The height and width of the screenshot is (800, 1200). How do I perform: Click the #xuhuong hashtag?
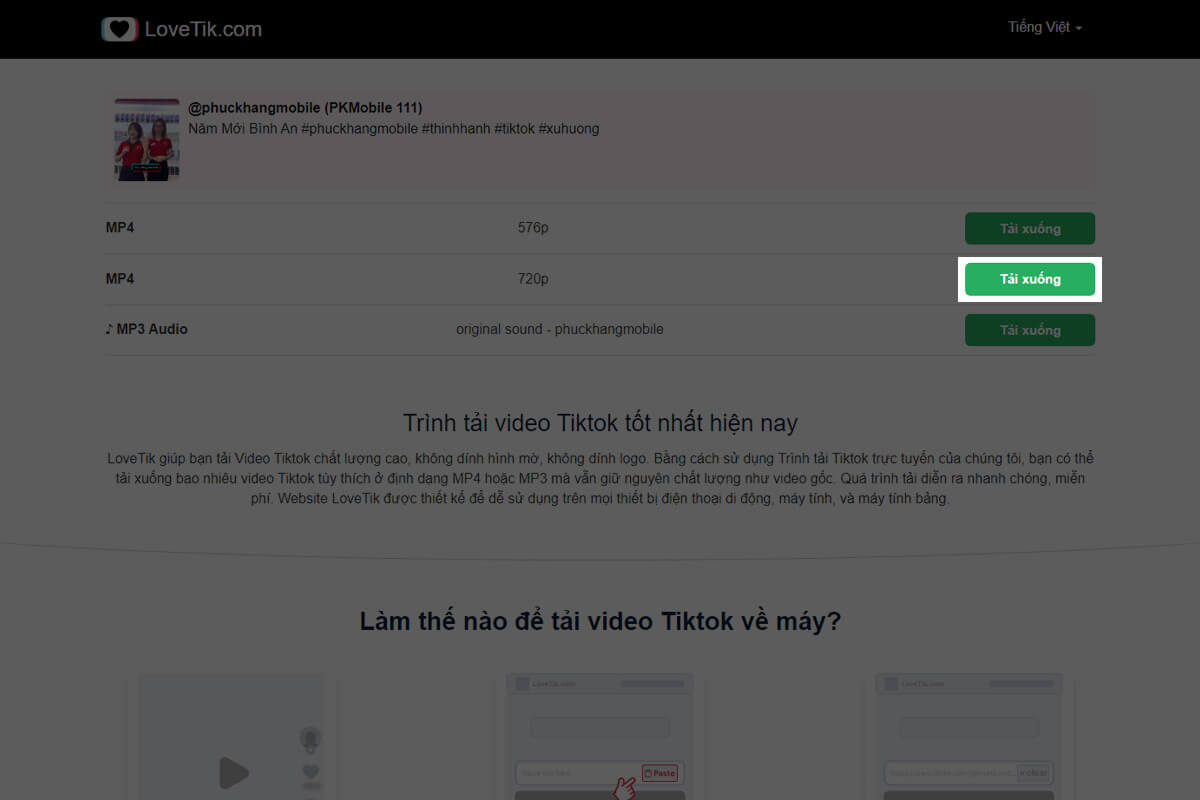pos(572,128)
